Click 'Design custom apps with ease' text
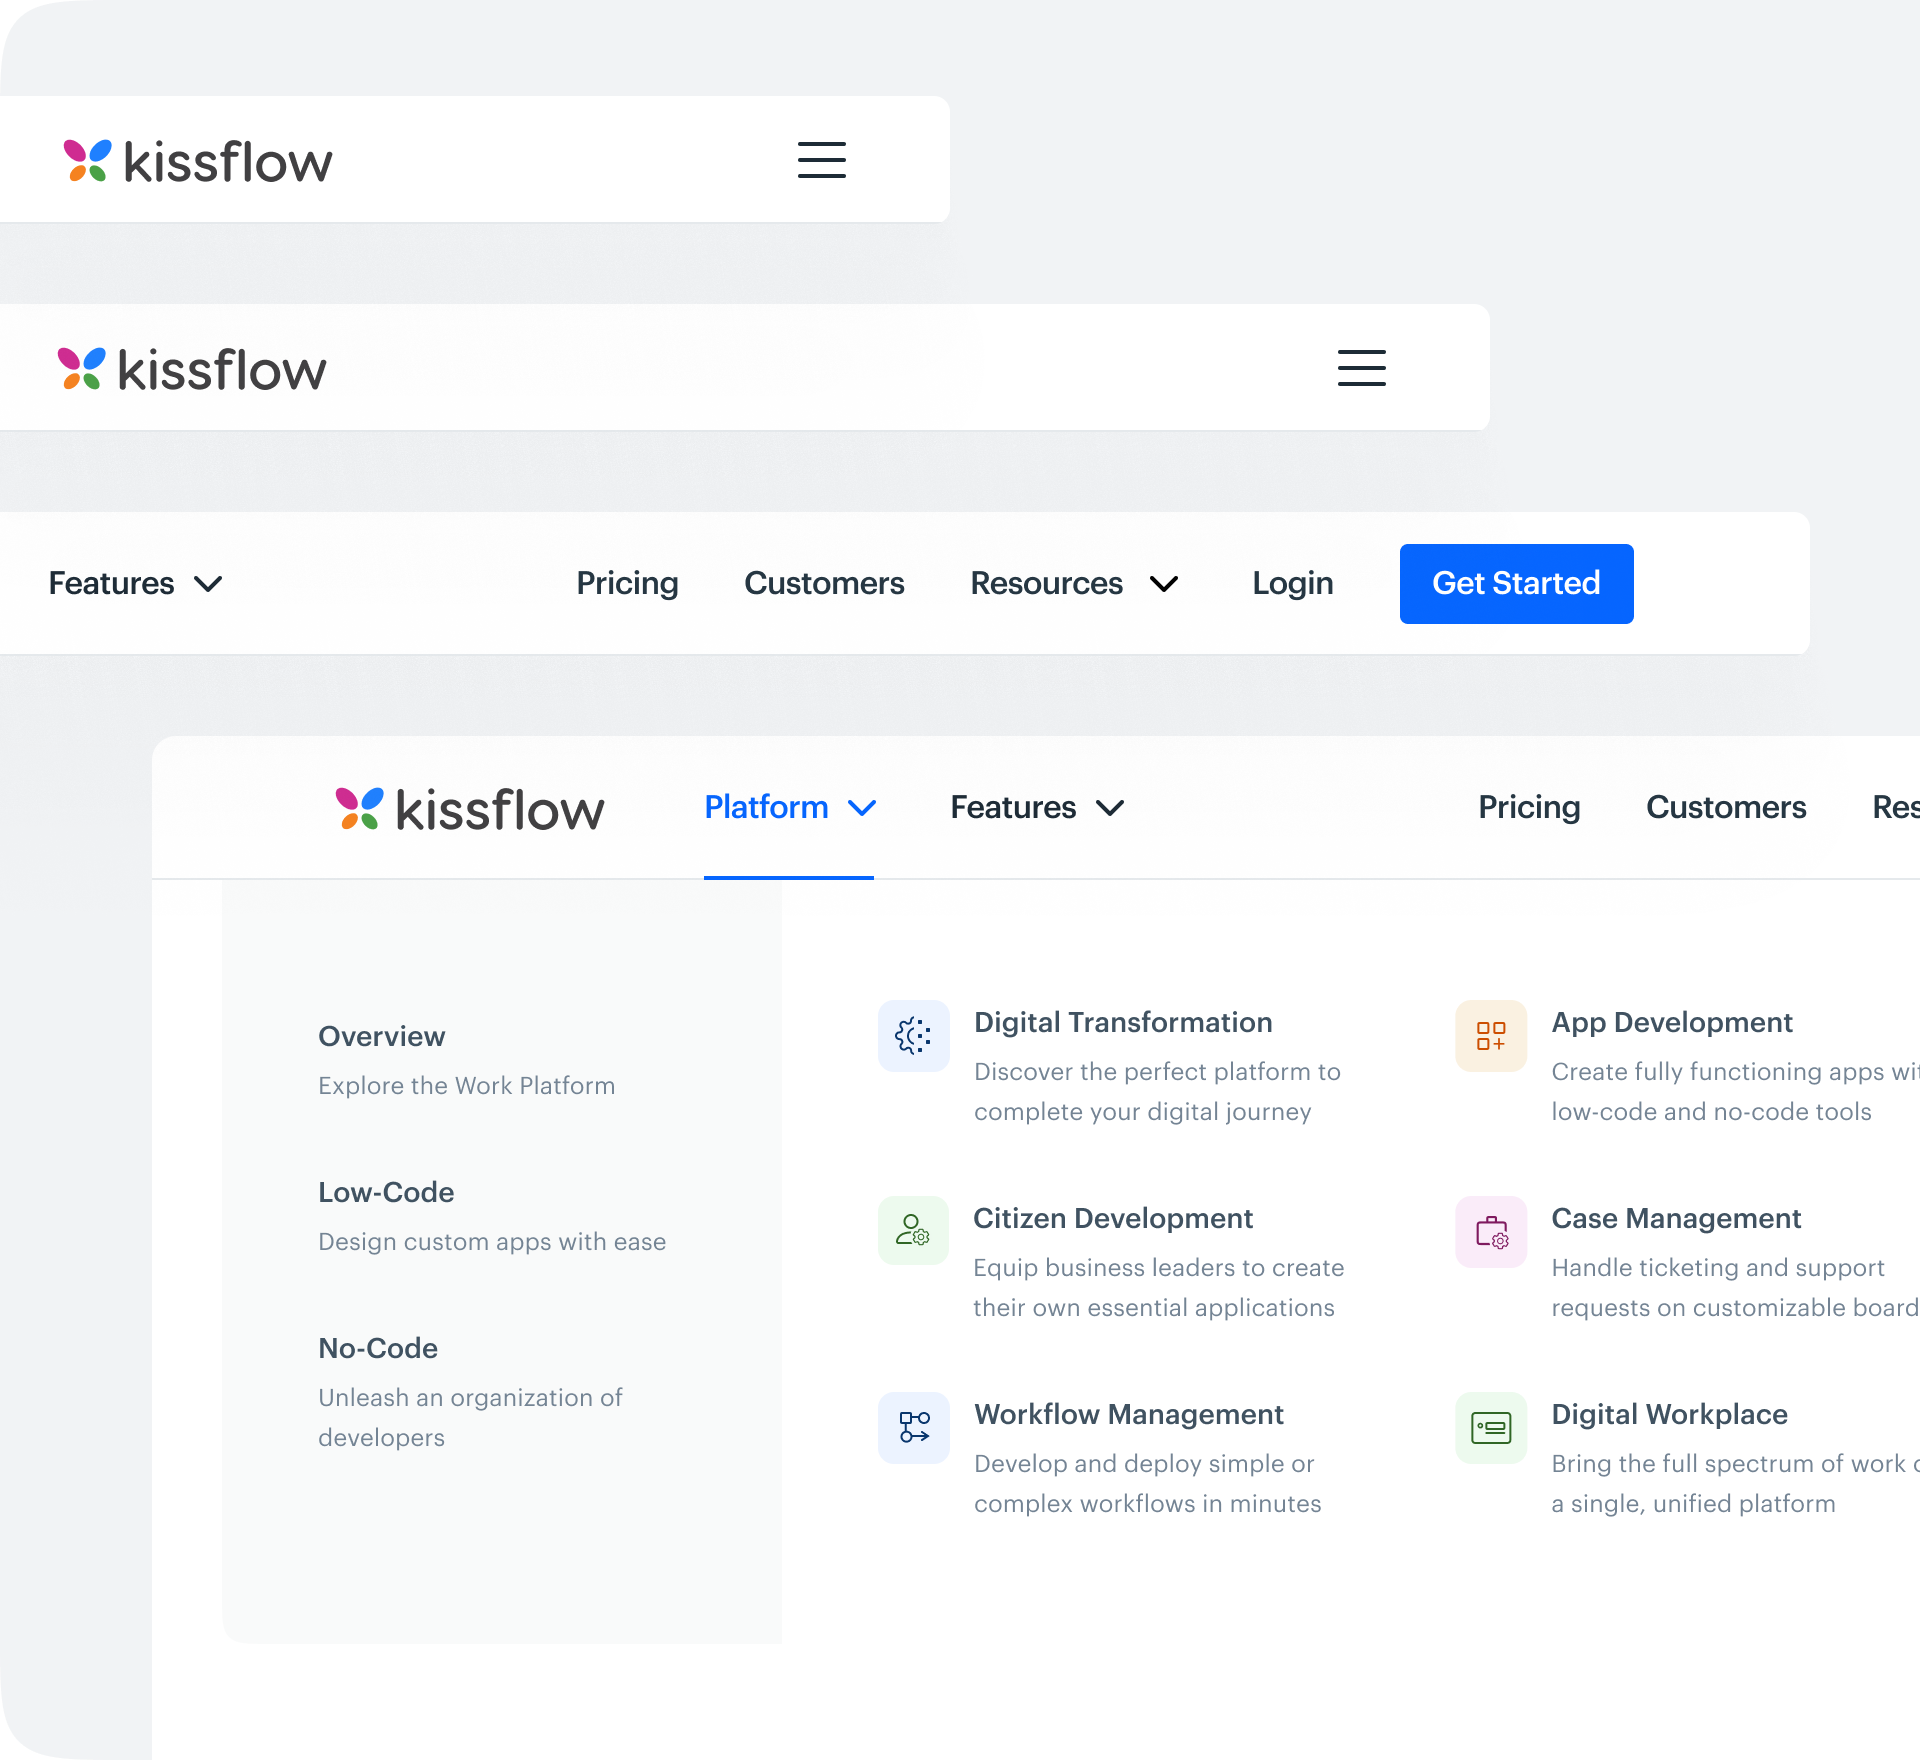The image size is (1920, 1760). click(492, 1242)
